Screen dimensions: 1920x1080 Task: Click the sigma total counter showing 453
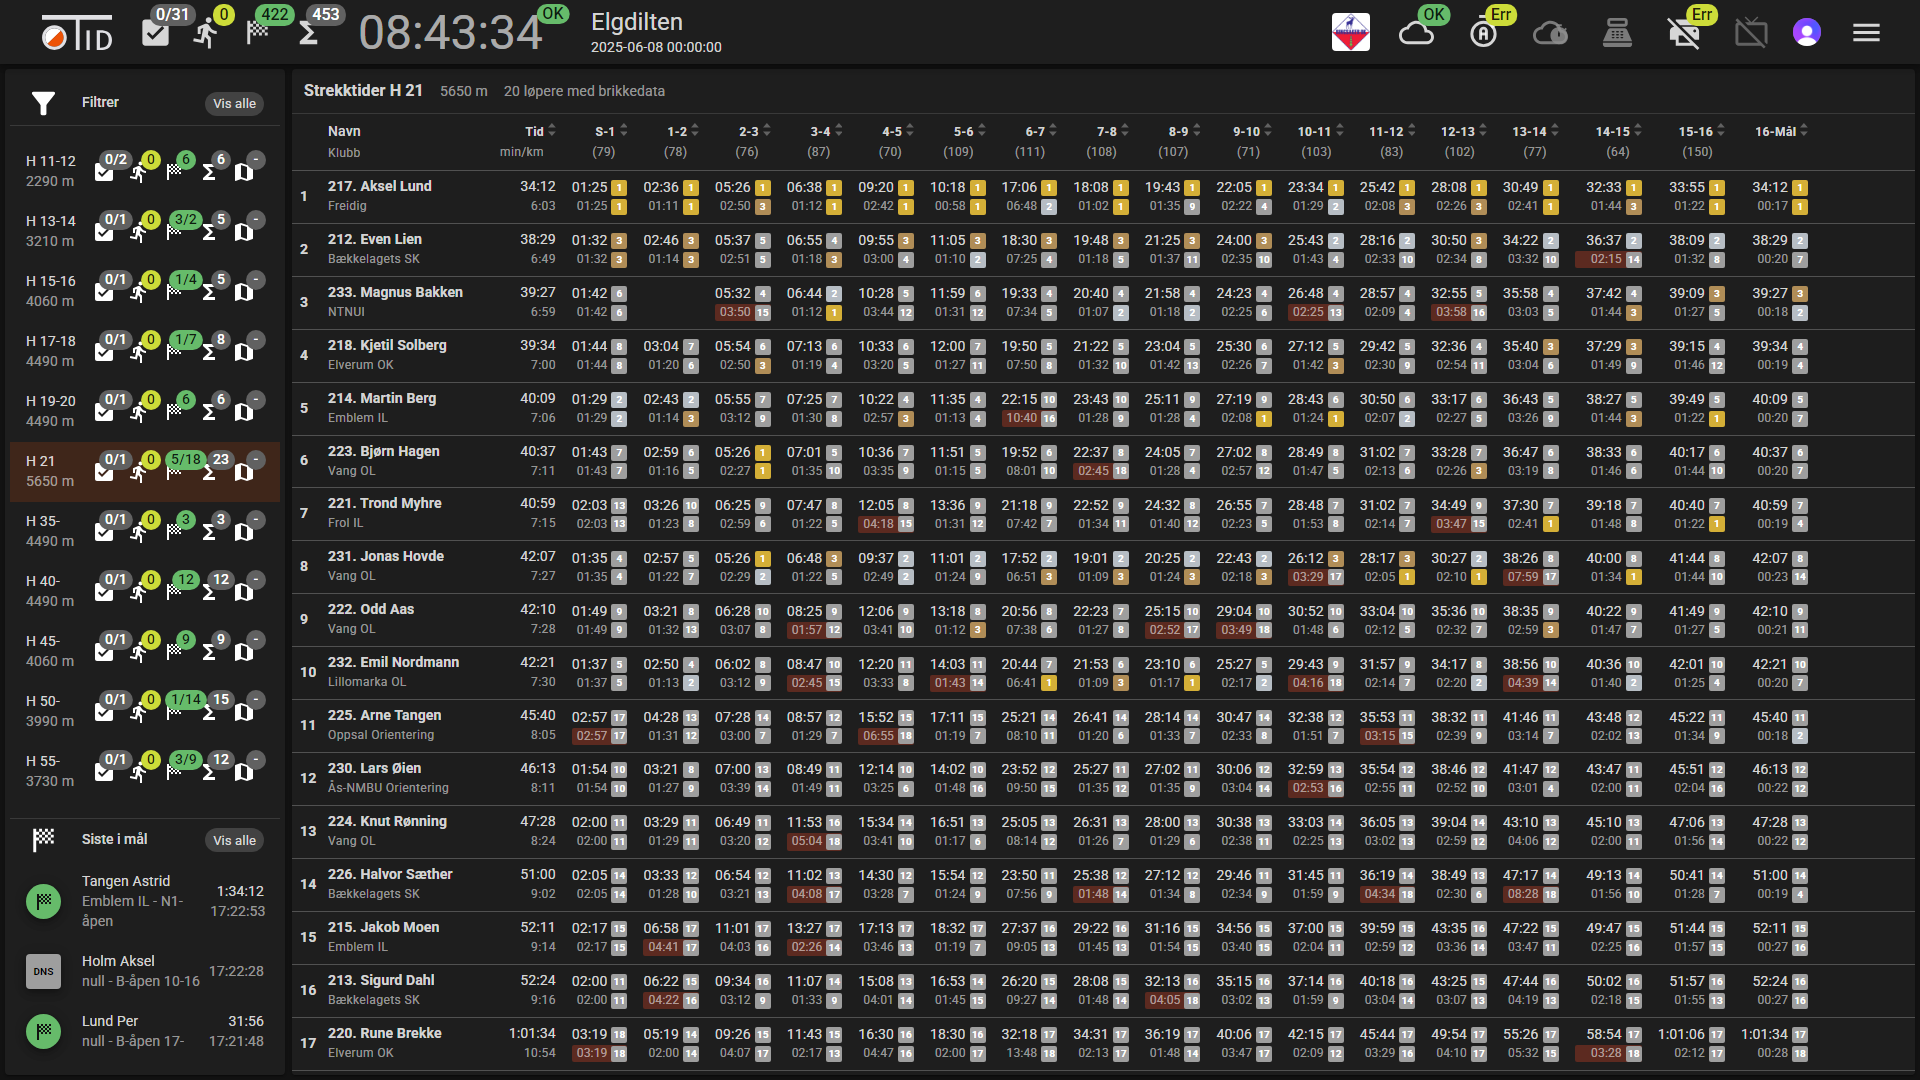point(309,33)
